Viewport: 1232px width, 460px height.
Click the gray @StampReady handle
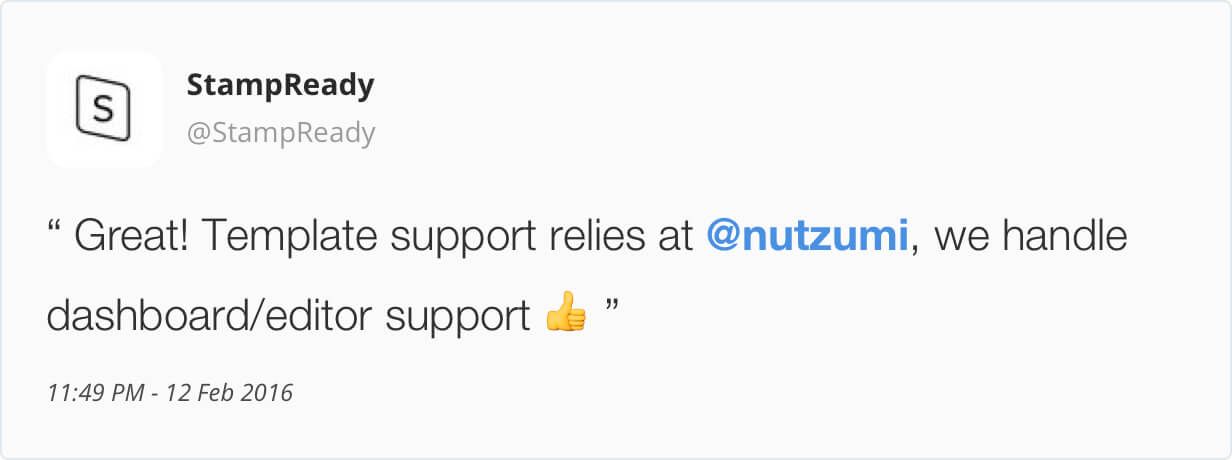coord(280,133)
